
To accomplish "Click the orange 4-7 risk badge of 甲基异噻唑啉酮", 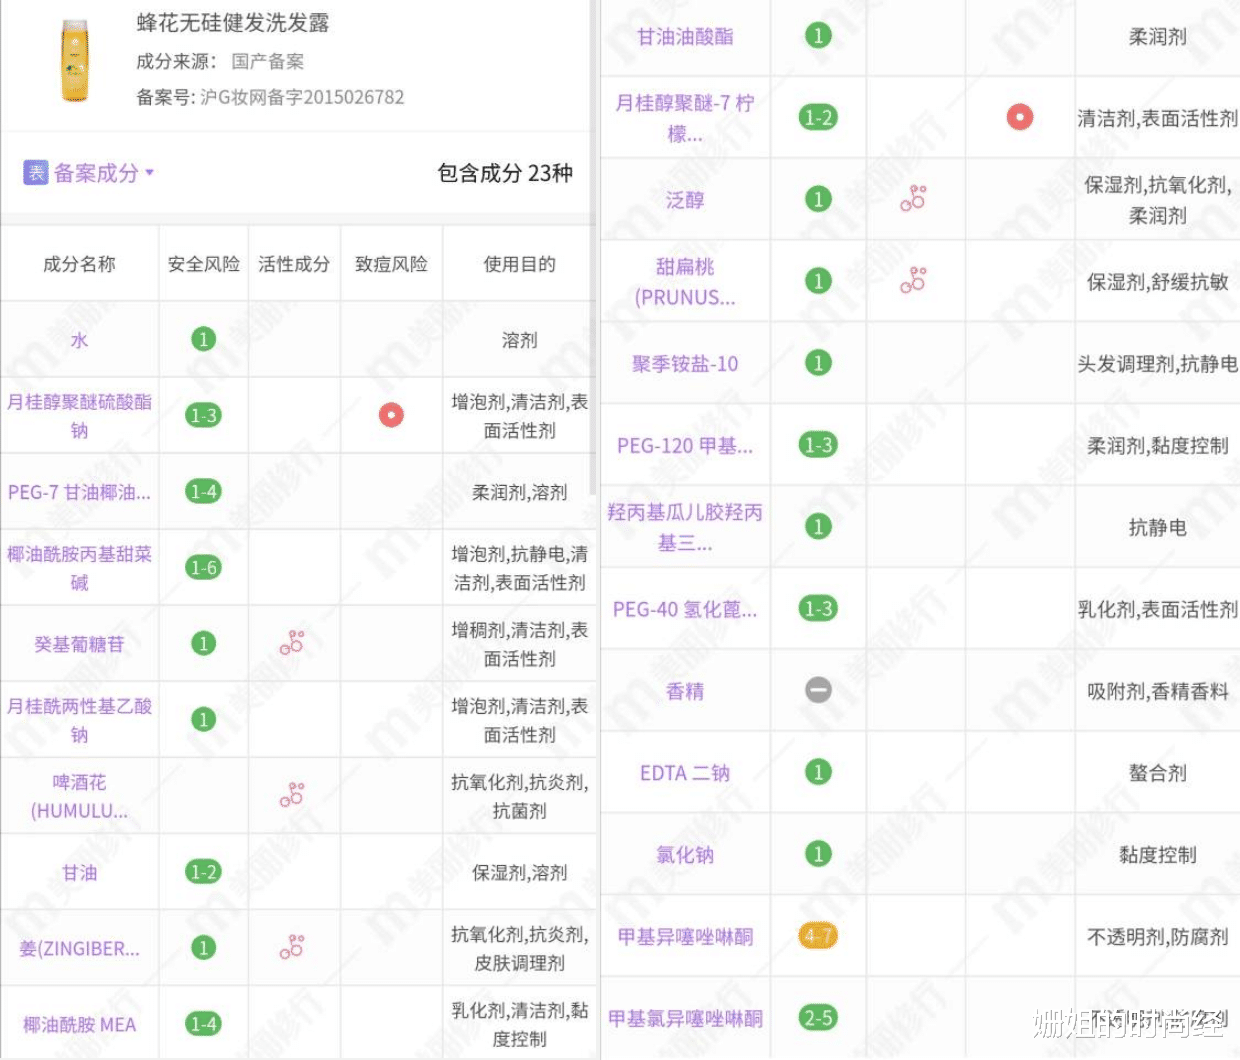I will [x=817, y=936].
